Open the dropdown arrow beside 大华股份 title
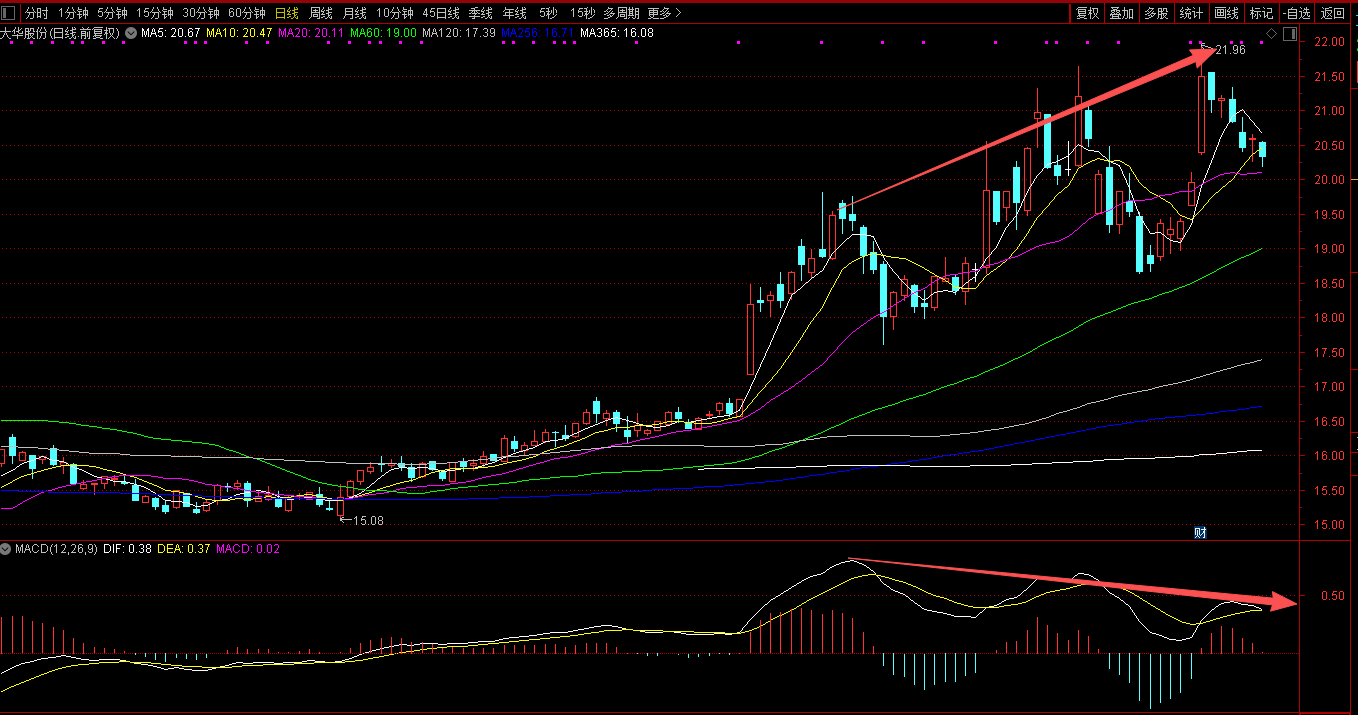 coord(129,33)
